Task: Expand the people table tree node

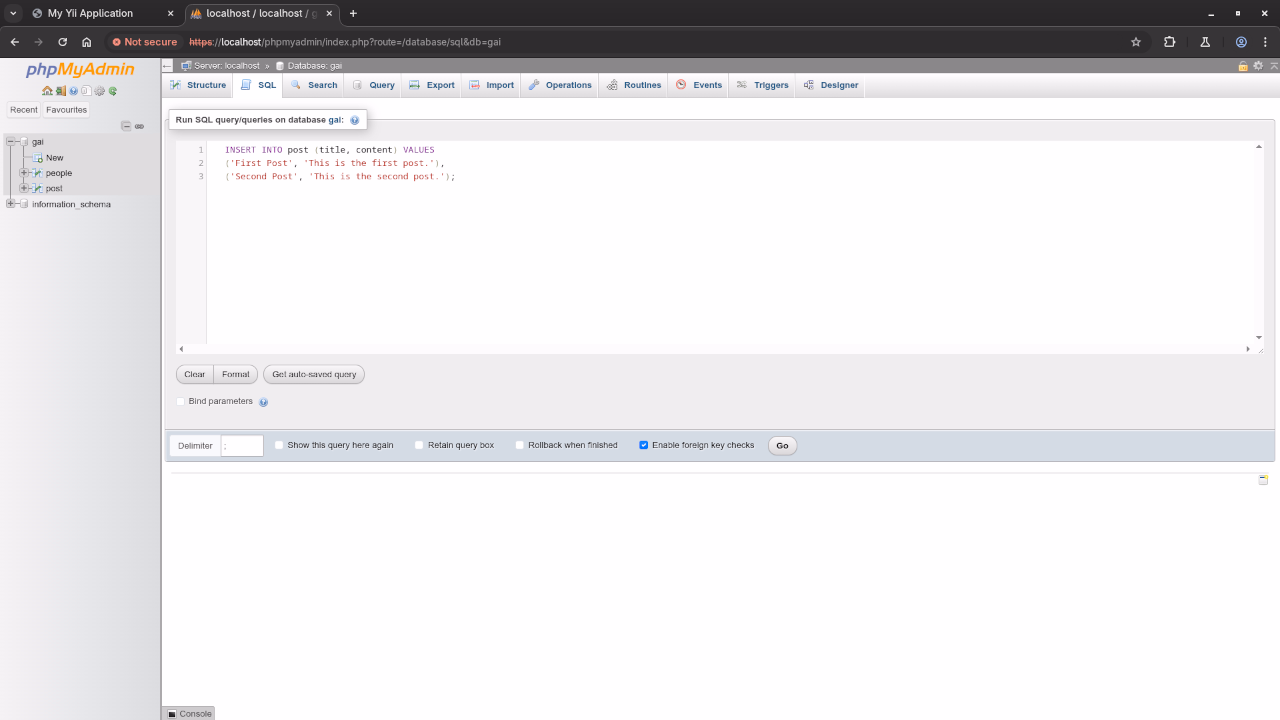Action: point(24,173)
